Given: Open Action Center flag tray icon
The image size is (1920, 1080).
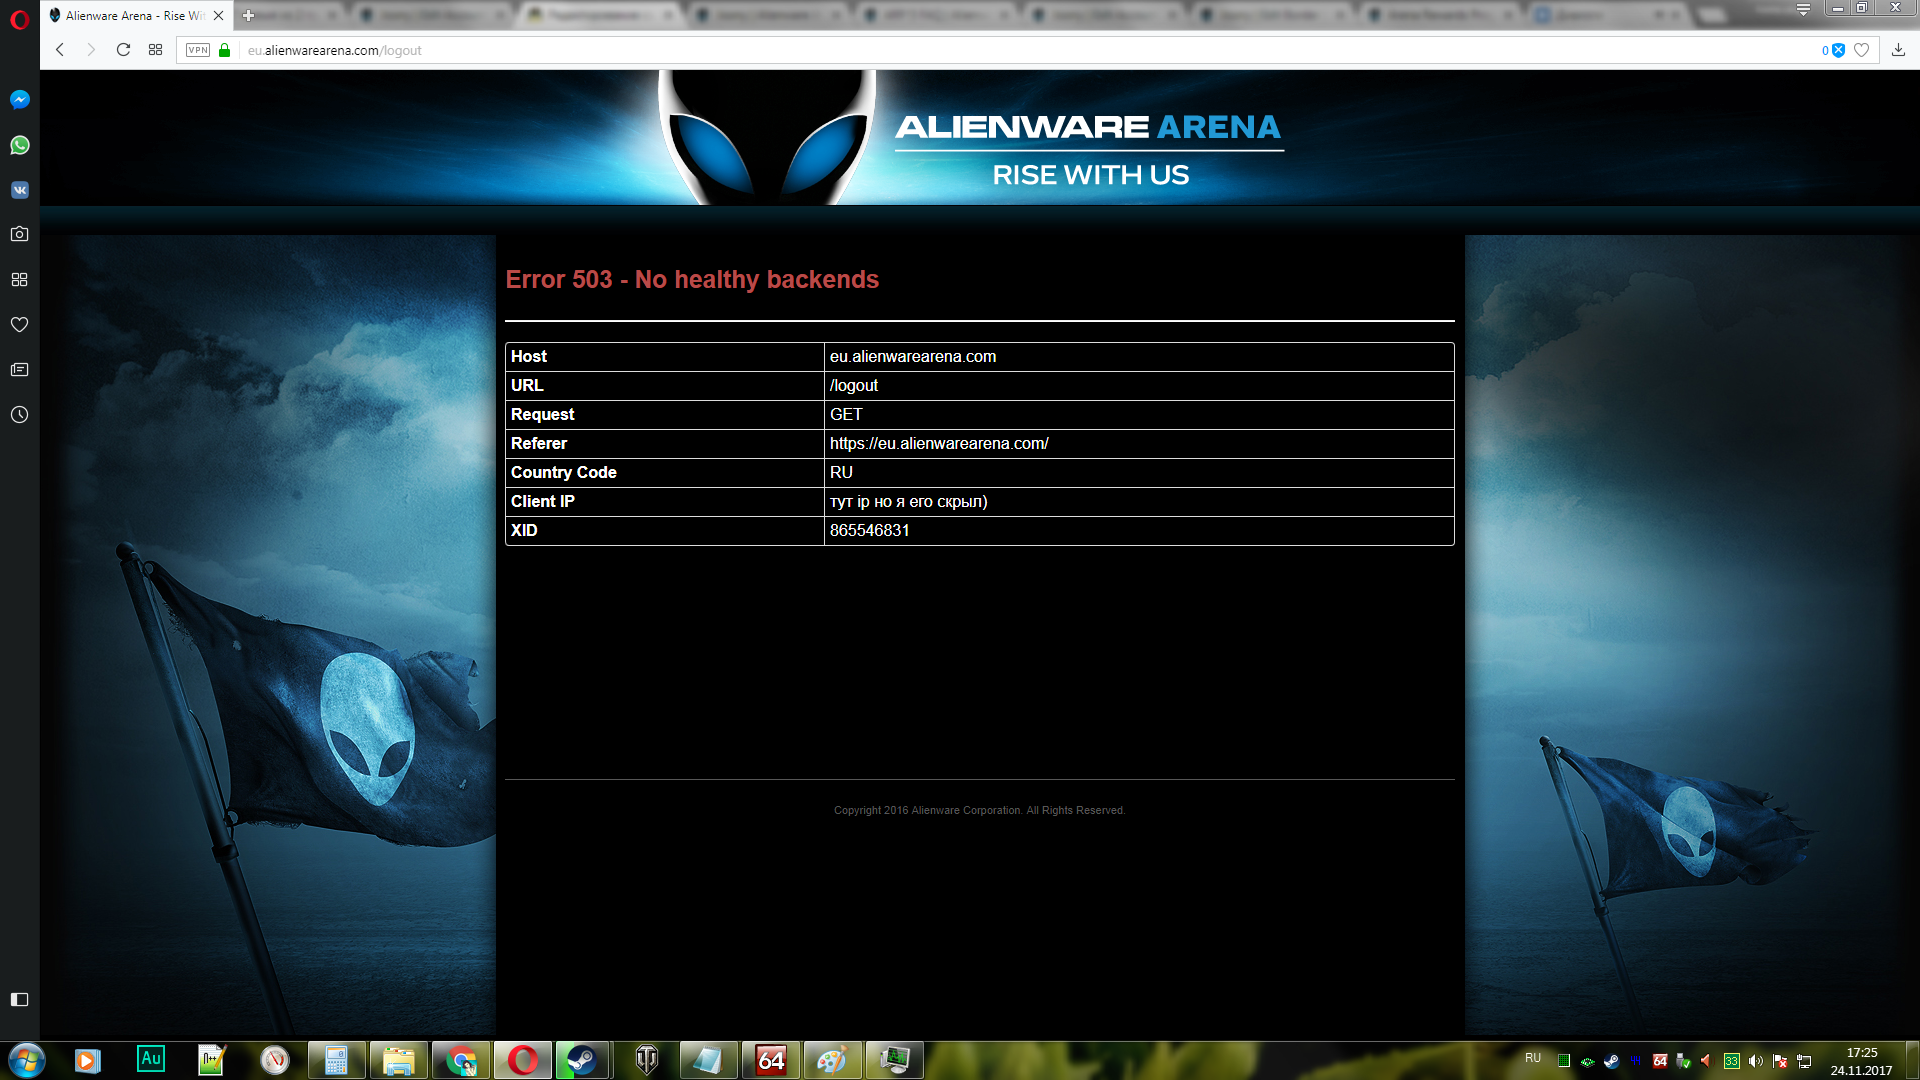Looking at the screenshot, I should [1780, 1061].
